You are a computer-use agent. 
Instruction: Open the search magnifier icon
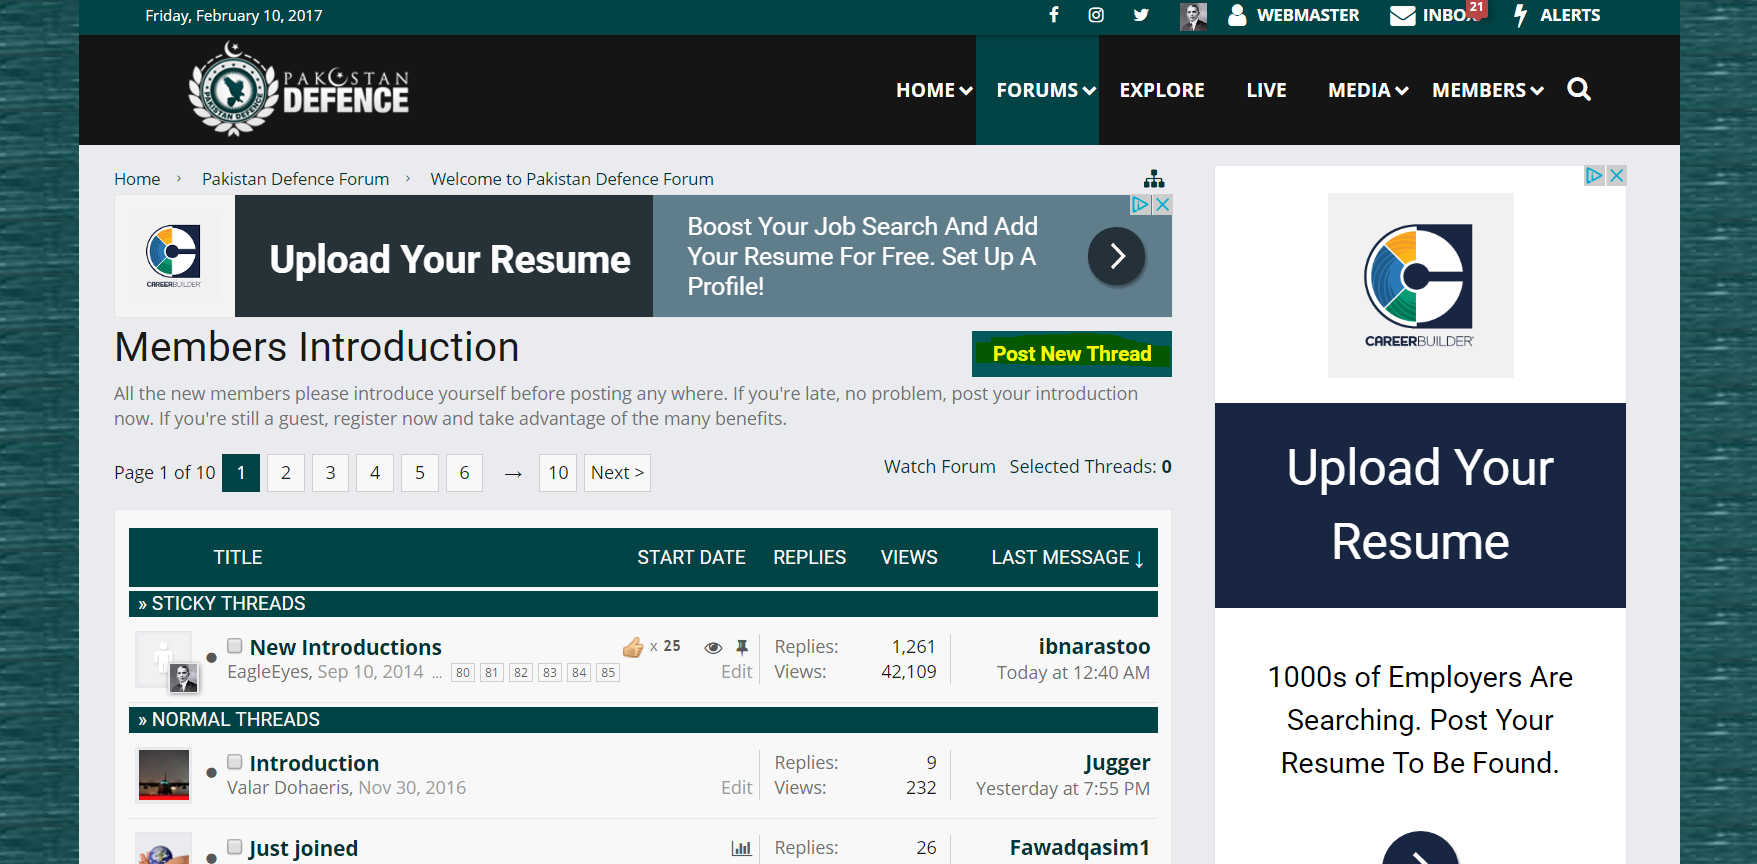(1579, 89)
